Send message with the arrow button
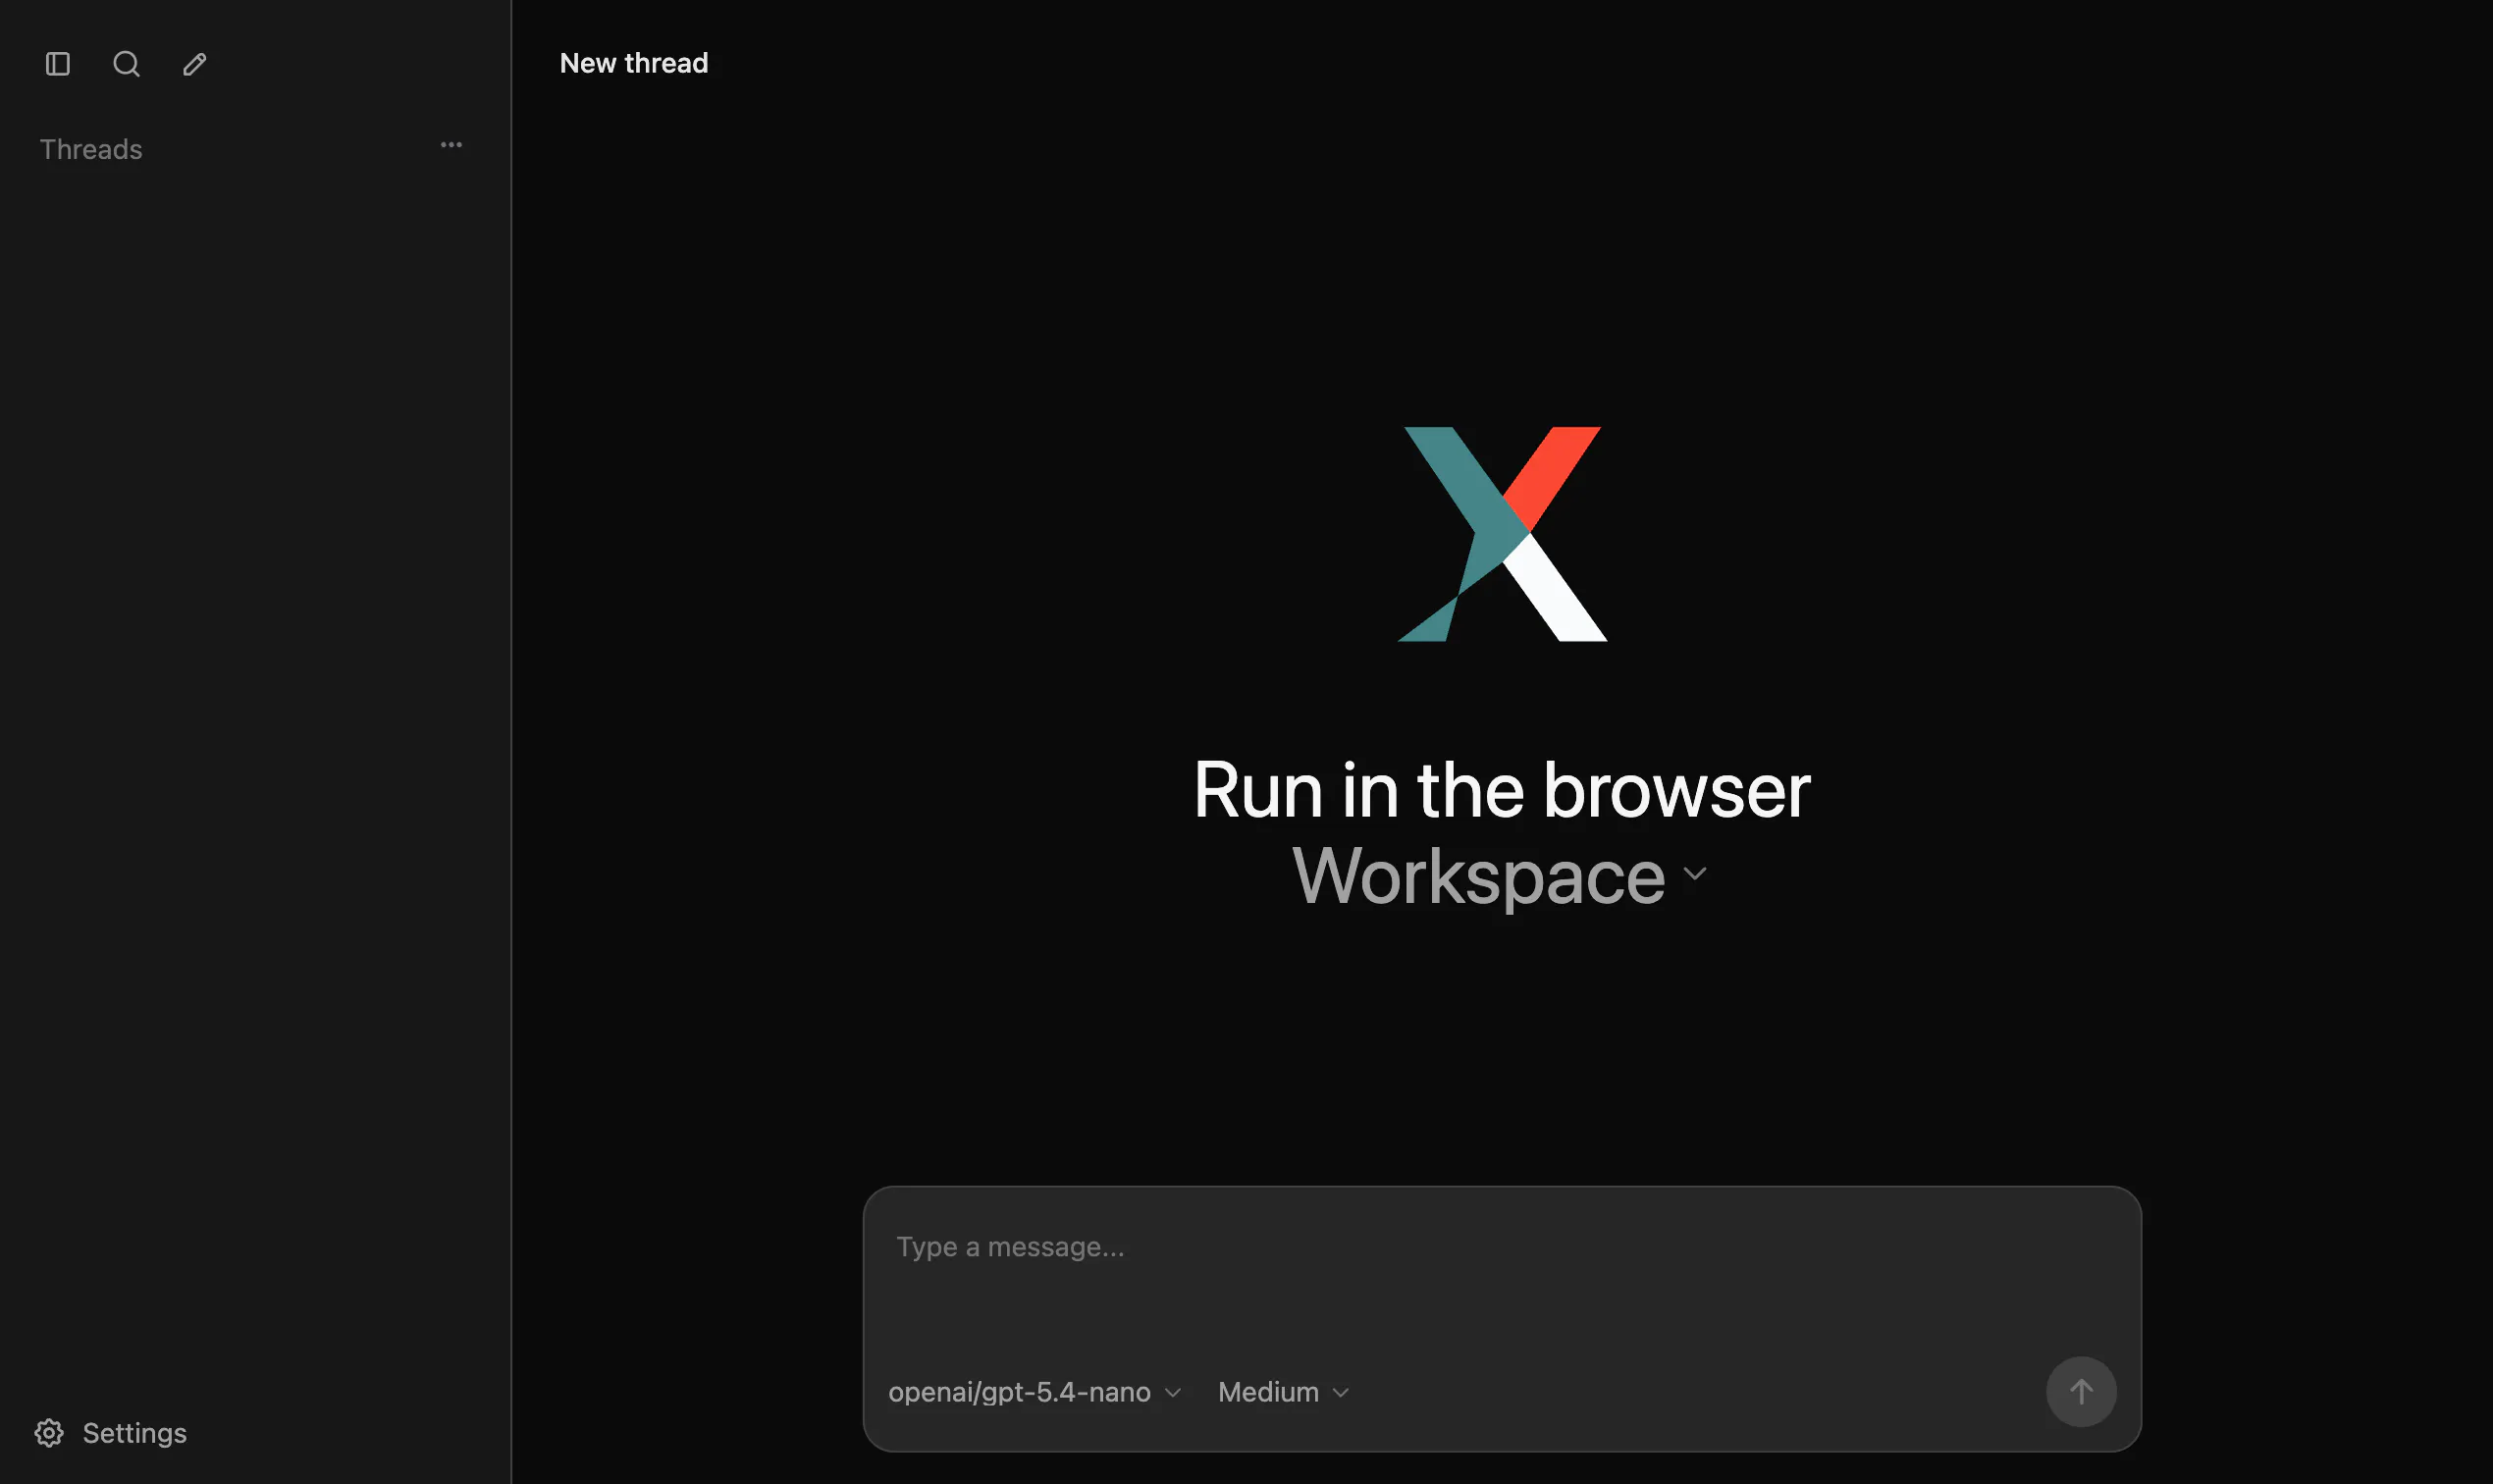 (2080, 1391)
